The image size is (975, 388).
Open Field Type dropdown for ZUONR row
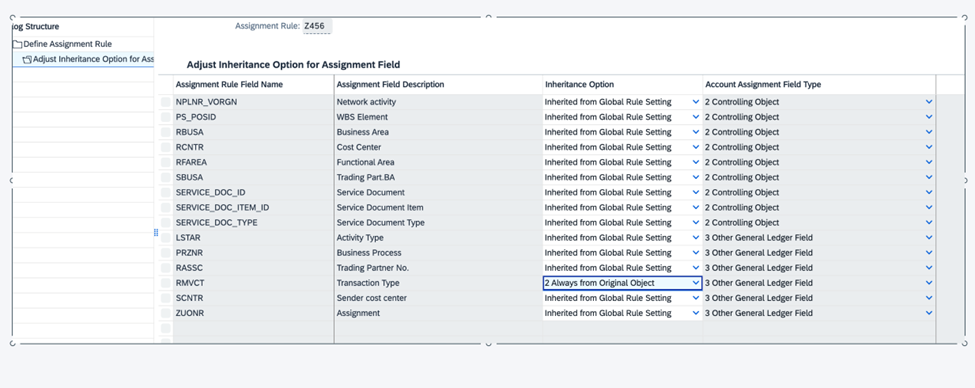click(929, 313)
